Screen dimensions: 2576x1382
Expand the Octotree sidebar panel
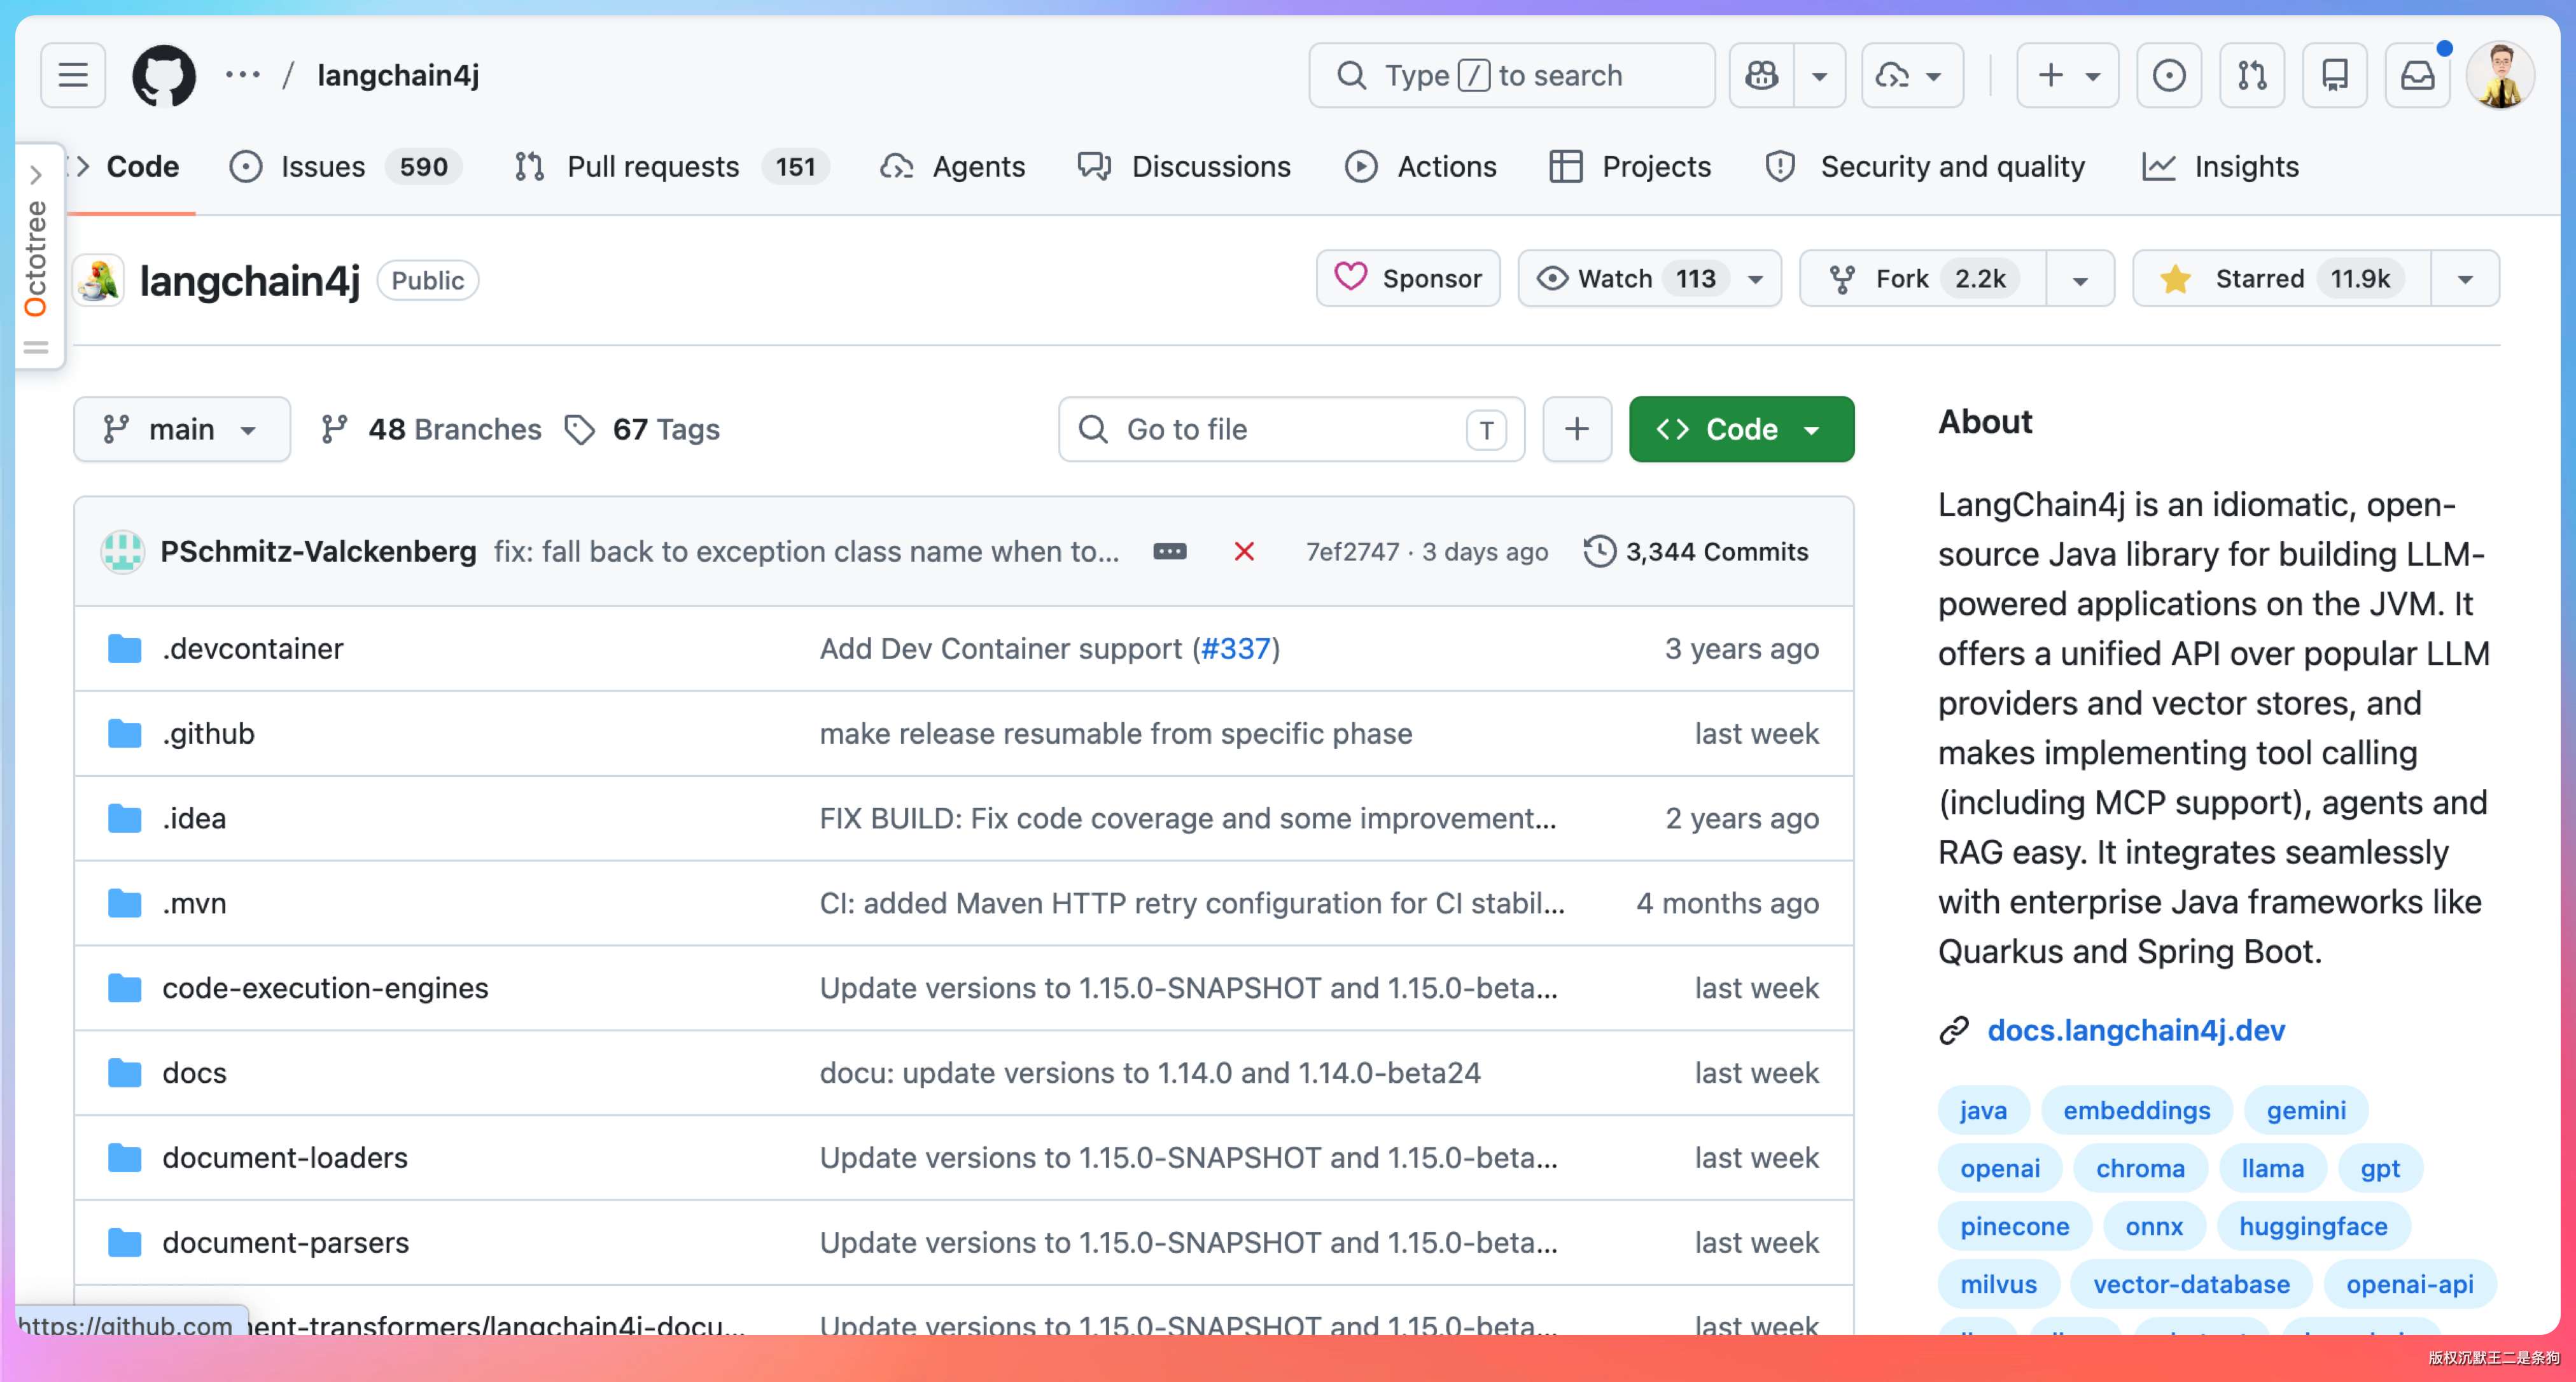(36, 257)
